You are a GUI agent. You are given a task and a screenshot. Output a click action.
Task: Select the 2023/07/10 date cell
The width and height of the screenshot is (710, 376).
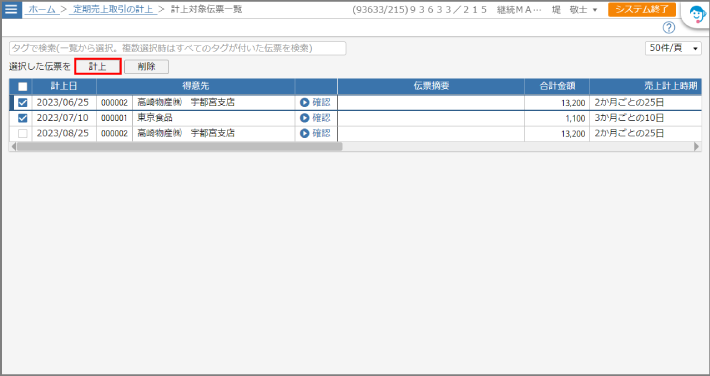(x=64, y=118)
